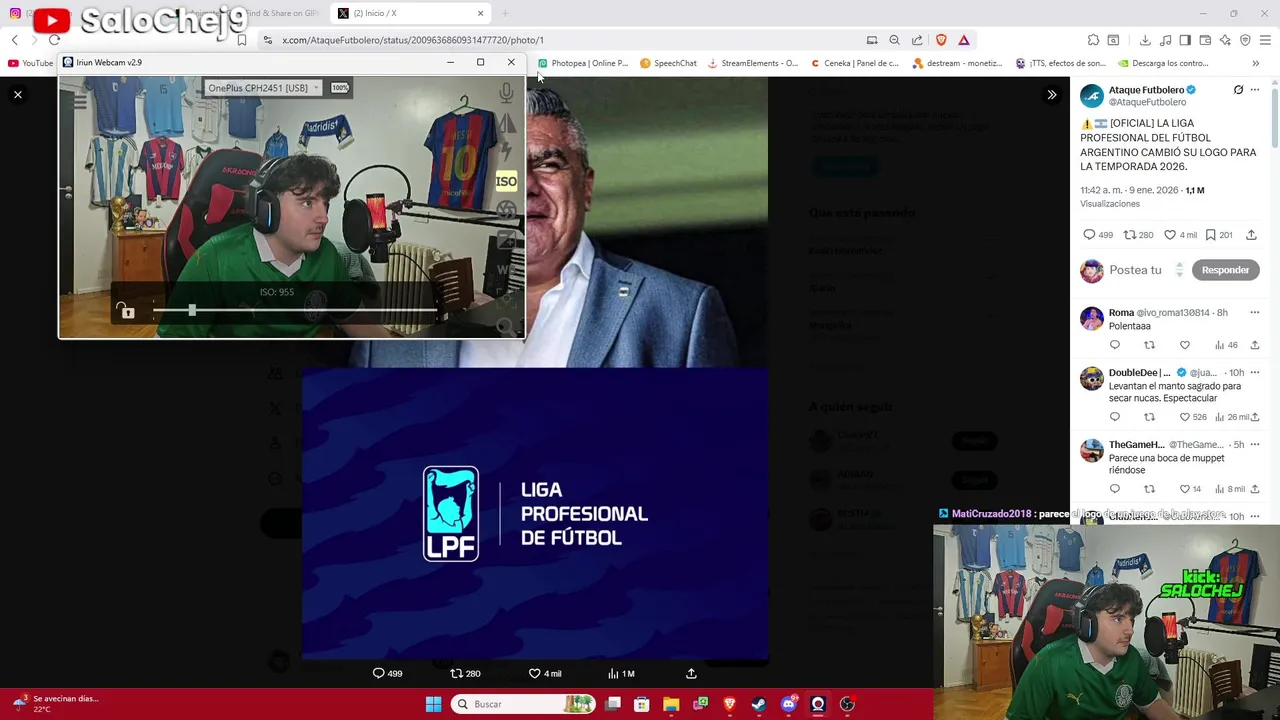Click the share icon beside 201 bookmarks
The image size is (1280, 720).
pos(1251,235)
